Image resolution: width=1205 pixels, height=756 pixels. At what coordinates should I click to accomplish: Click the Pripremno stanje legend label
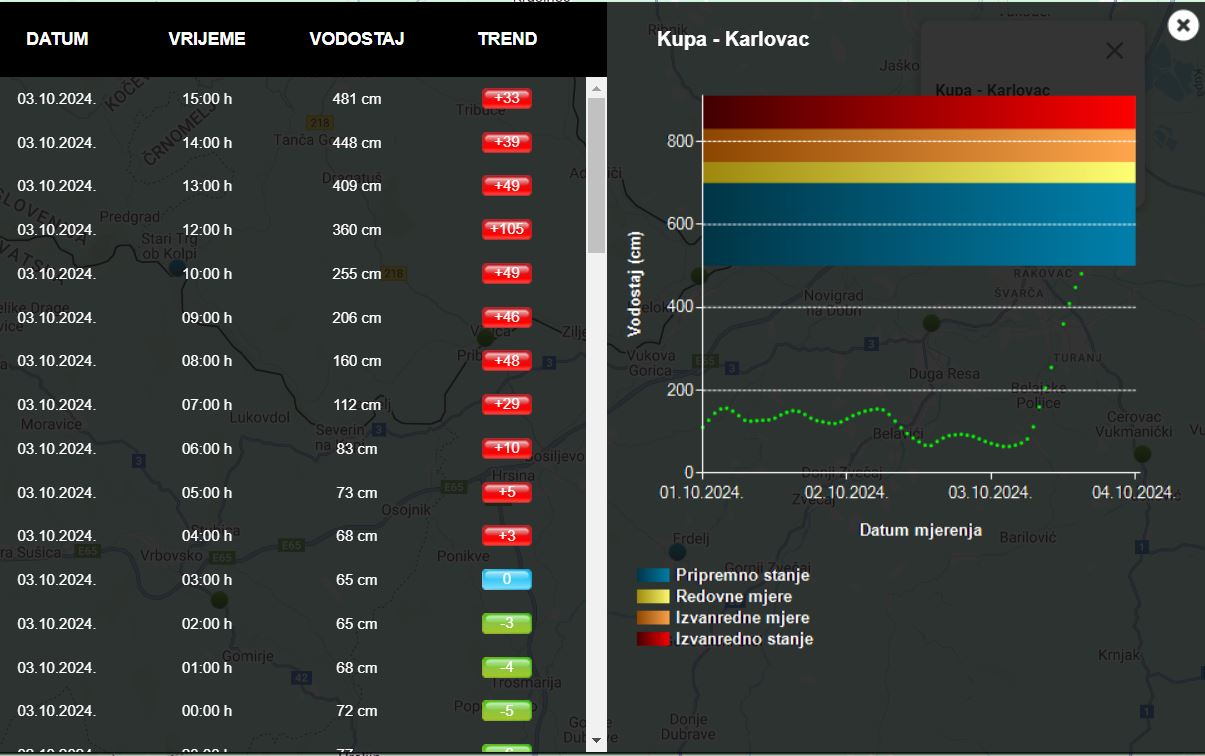point(743,575)
